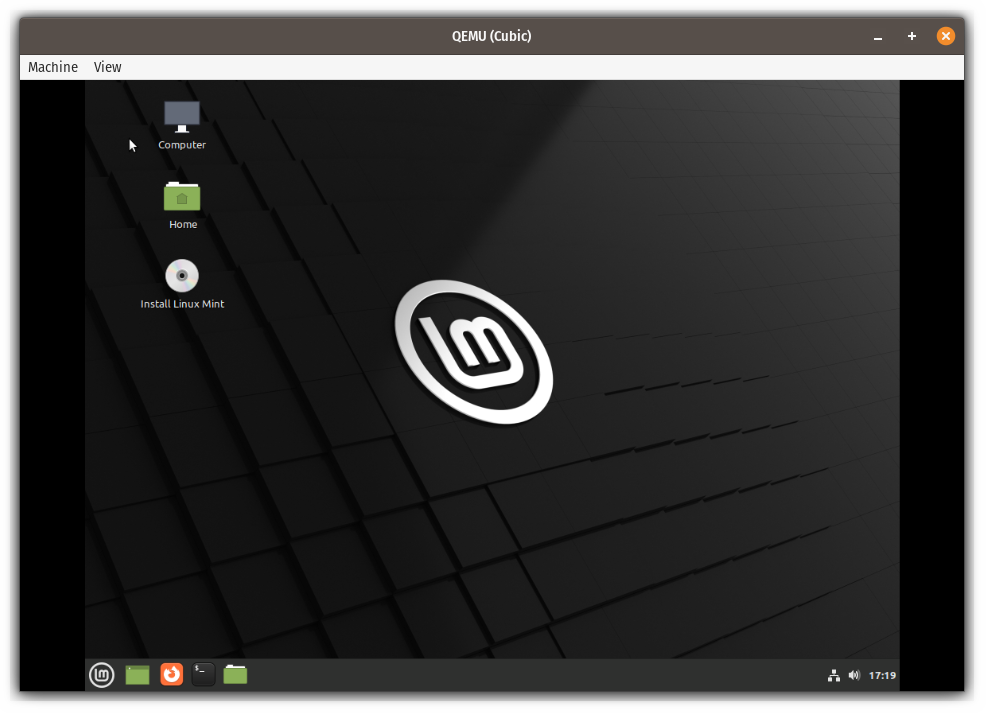Viewport: 986px width, 713px height.
Task: Launch Firefox from the taskbar
Action: tap(170, 674)
